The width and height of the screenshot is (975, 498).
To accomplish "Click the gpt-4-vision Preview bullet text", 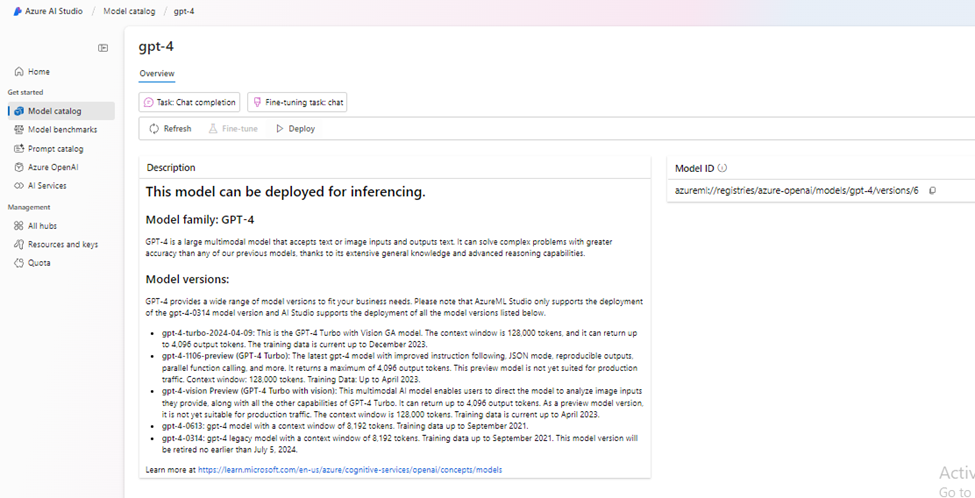I will [x=402, y=403].
